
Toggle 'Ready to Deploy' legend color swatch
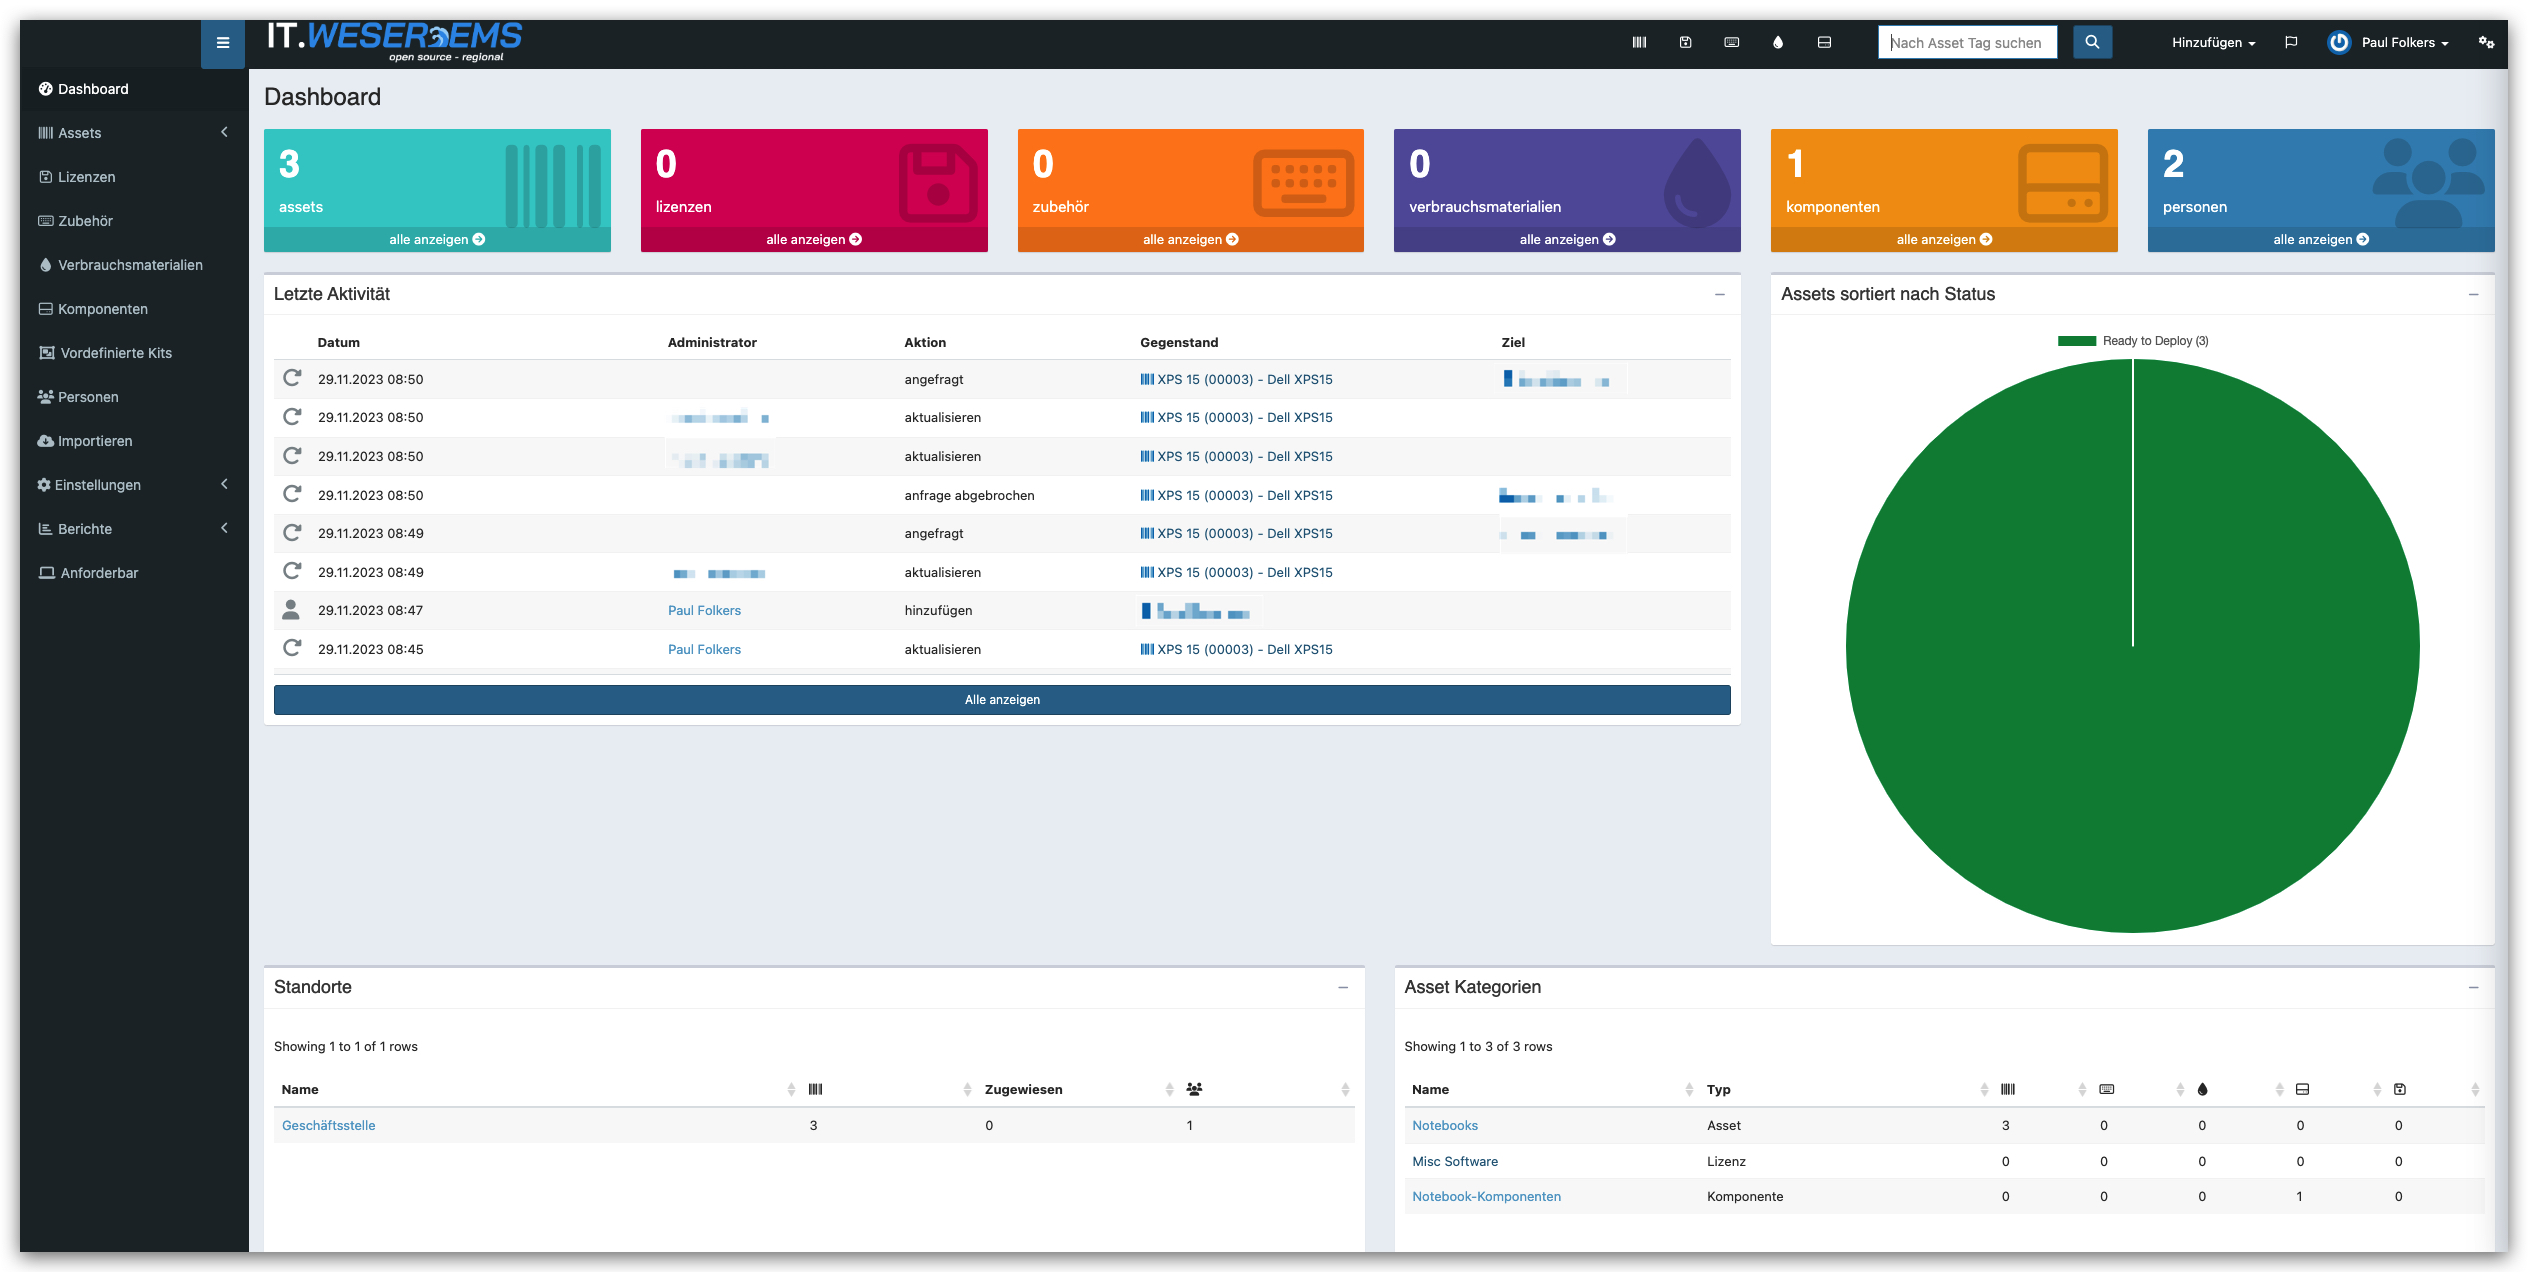point(2077,341)
